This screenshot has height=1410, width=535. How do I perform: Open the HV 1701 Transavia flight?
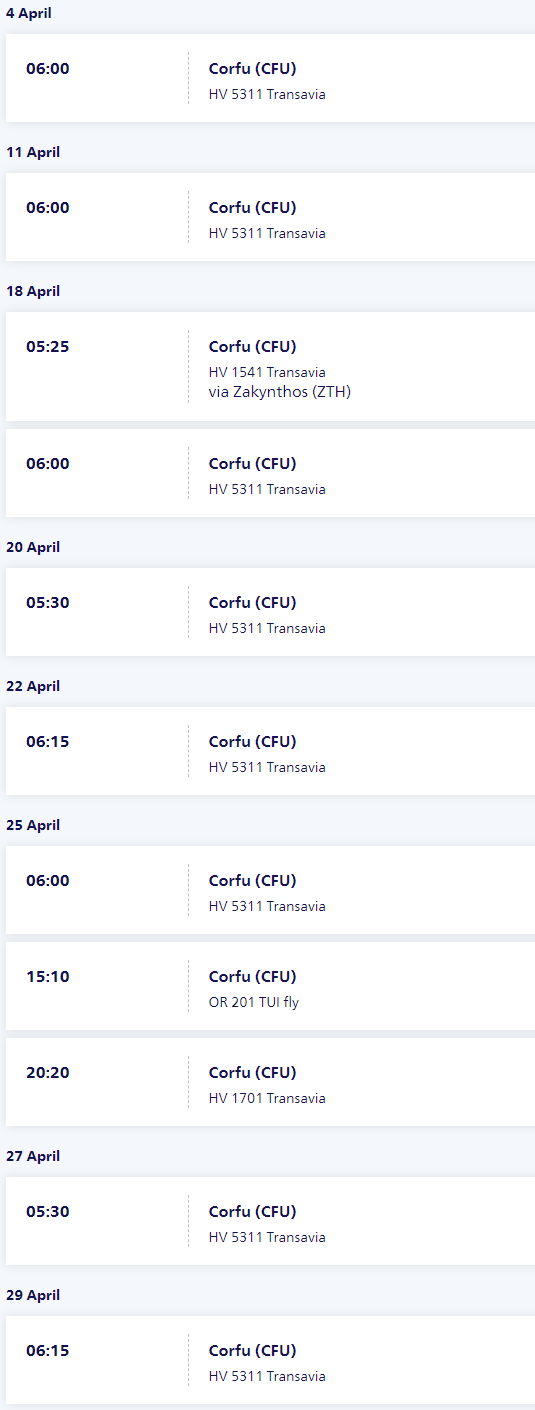pos(270,1082)
